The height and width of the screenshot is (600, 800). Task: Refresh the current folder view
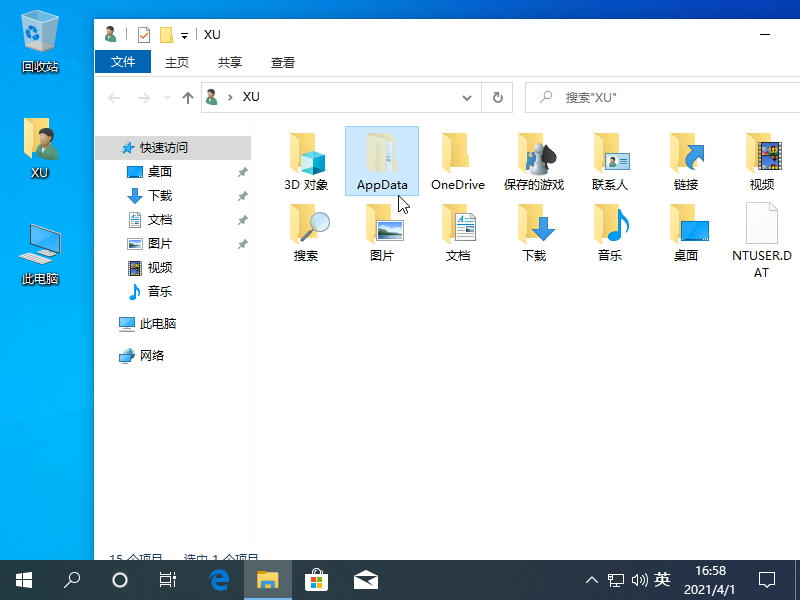[497, 97]
